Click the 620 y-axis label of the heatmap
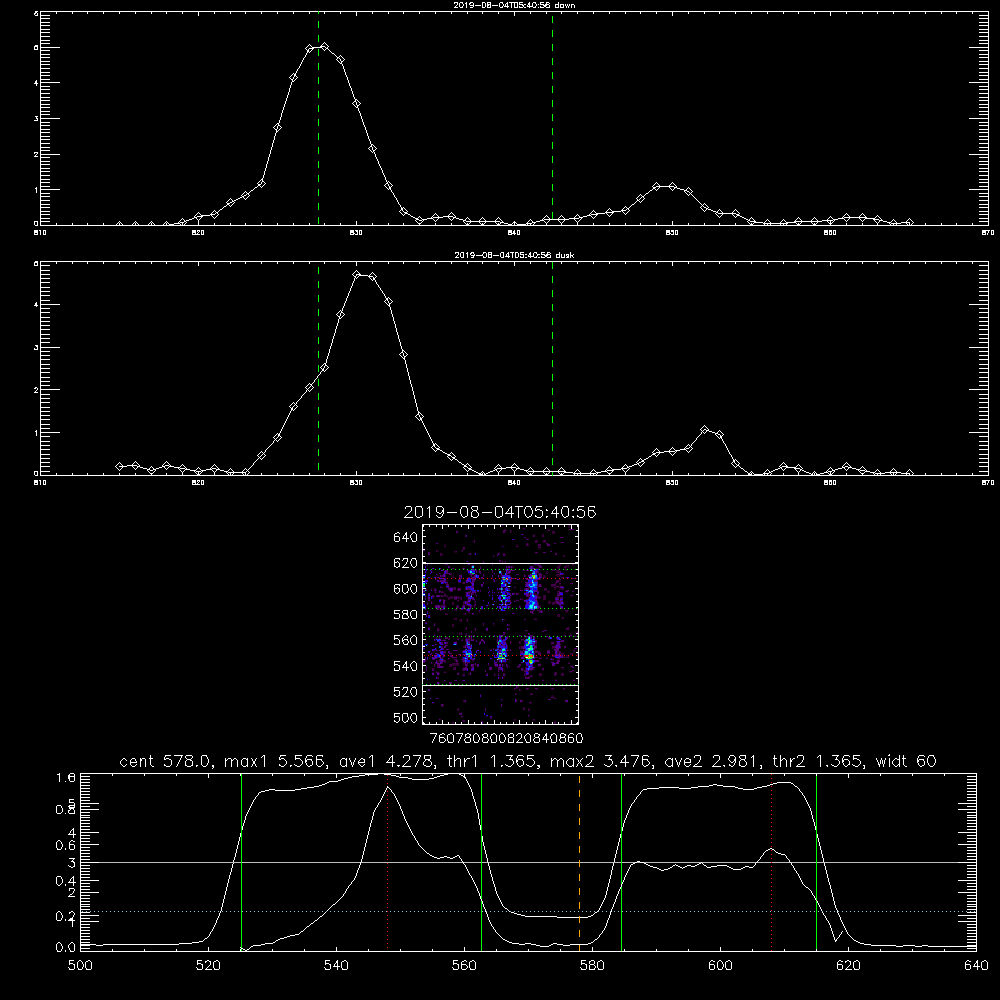 [x=406, y=563]
